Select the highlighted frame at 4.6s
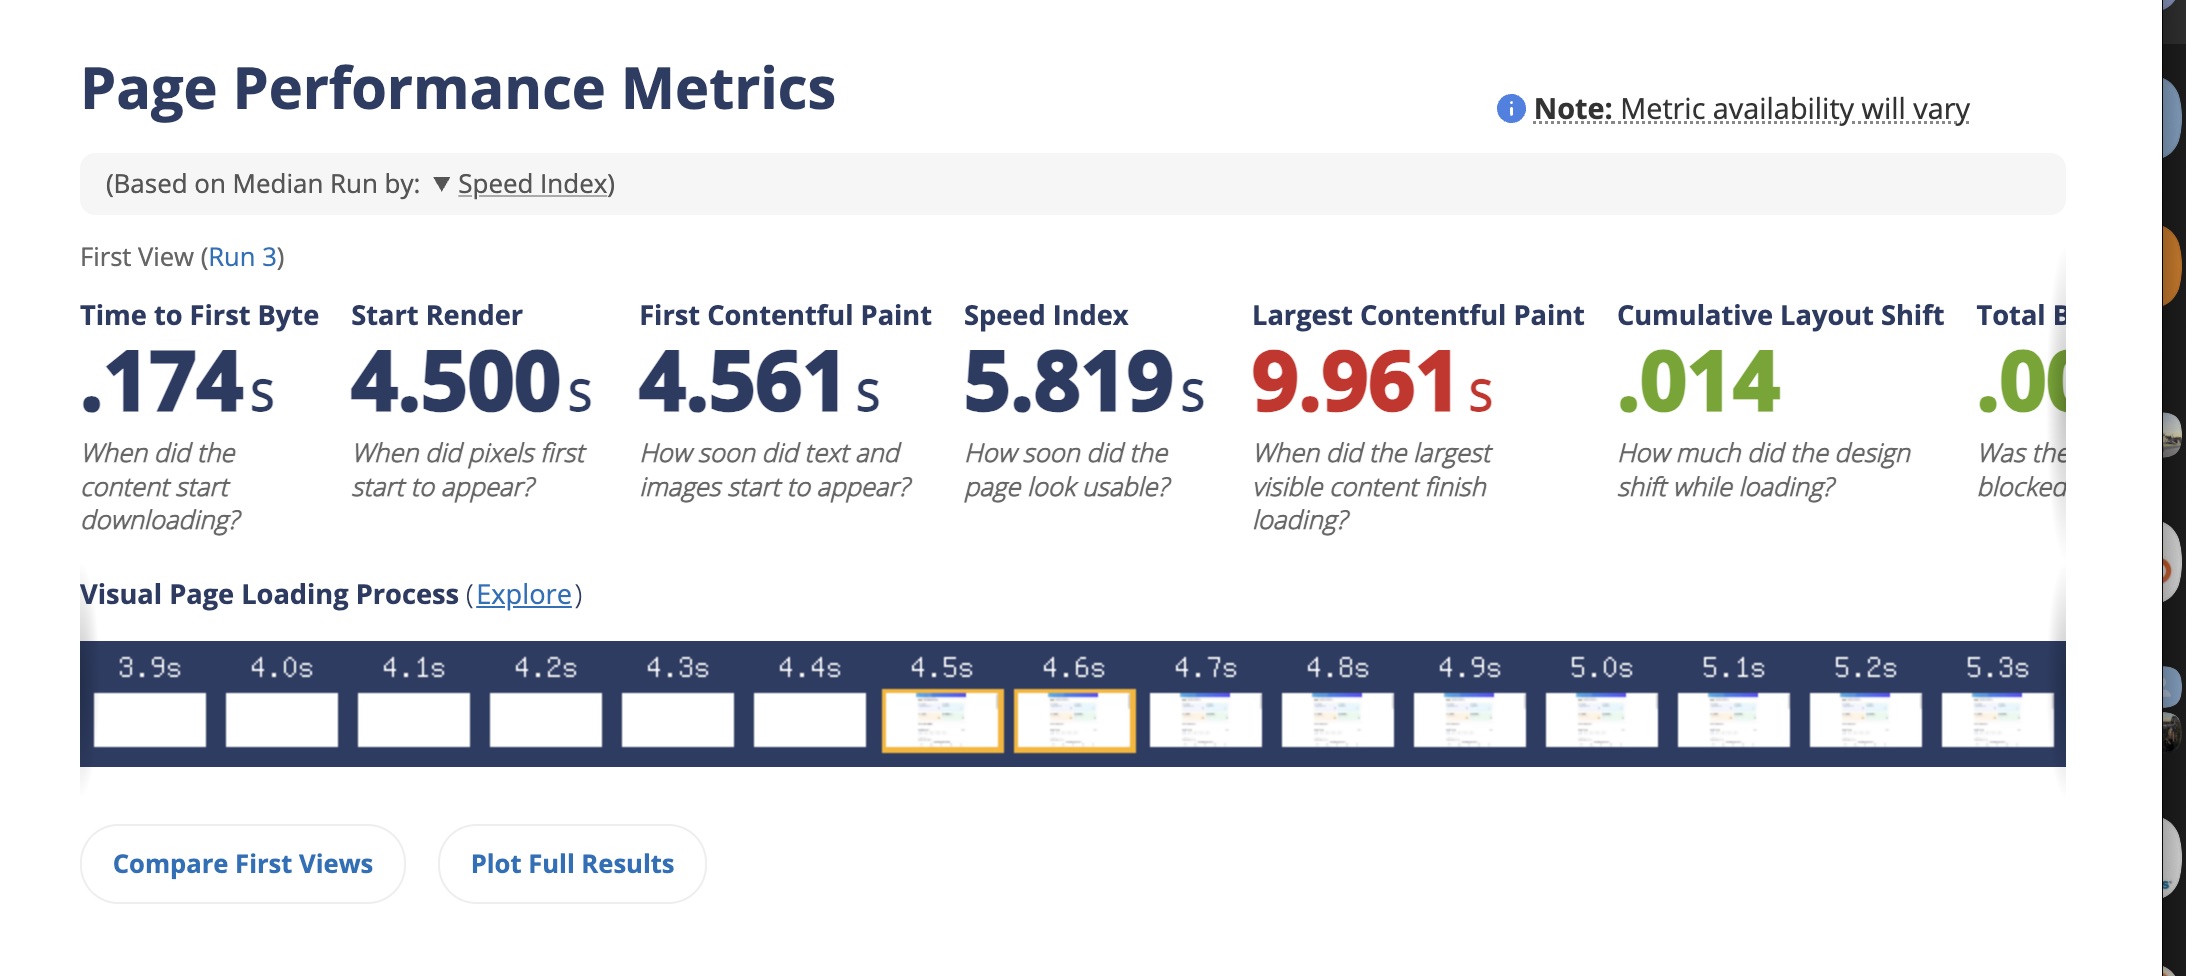Image resolution: width=2186 pixels, height=976 pixels. point(1074,720)
